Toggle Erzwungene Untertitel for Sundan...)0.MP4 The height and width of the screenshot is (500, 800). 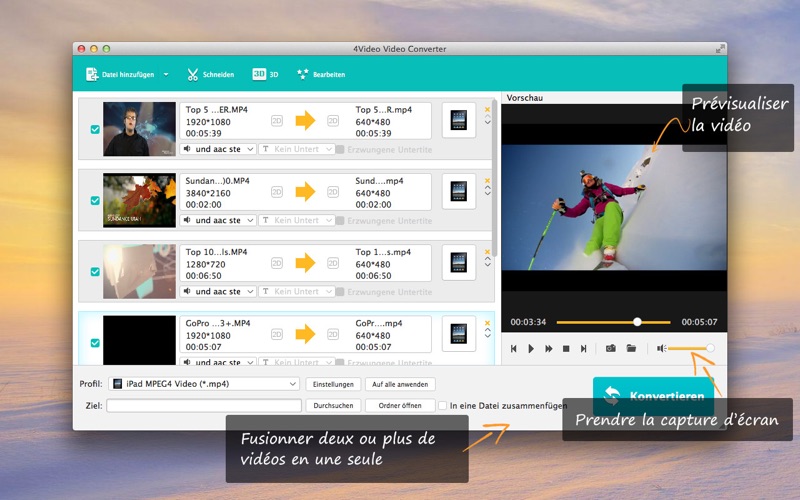pyautogui.click(x=340, y=221)
